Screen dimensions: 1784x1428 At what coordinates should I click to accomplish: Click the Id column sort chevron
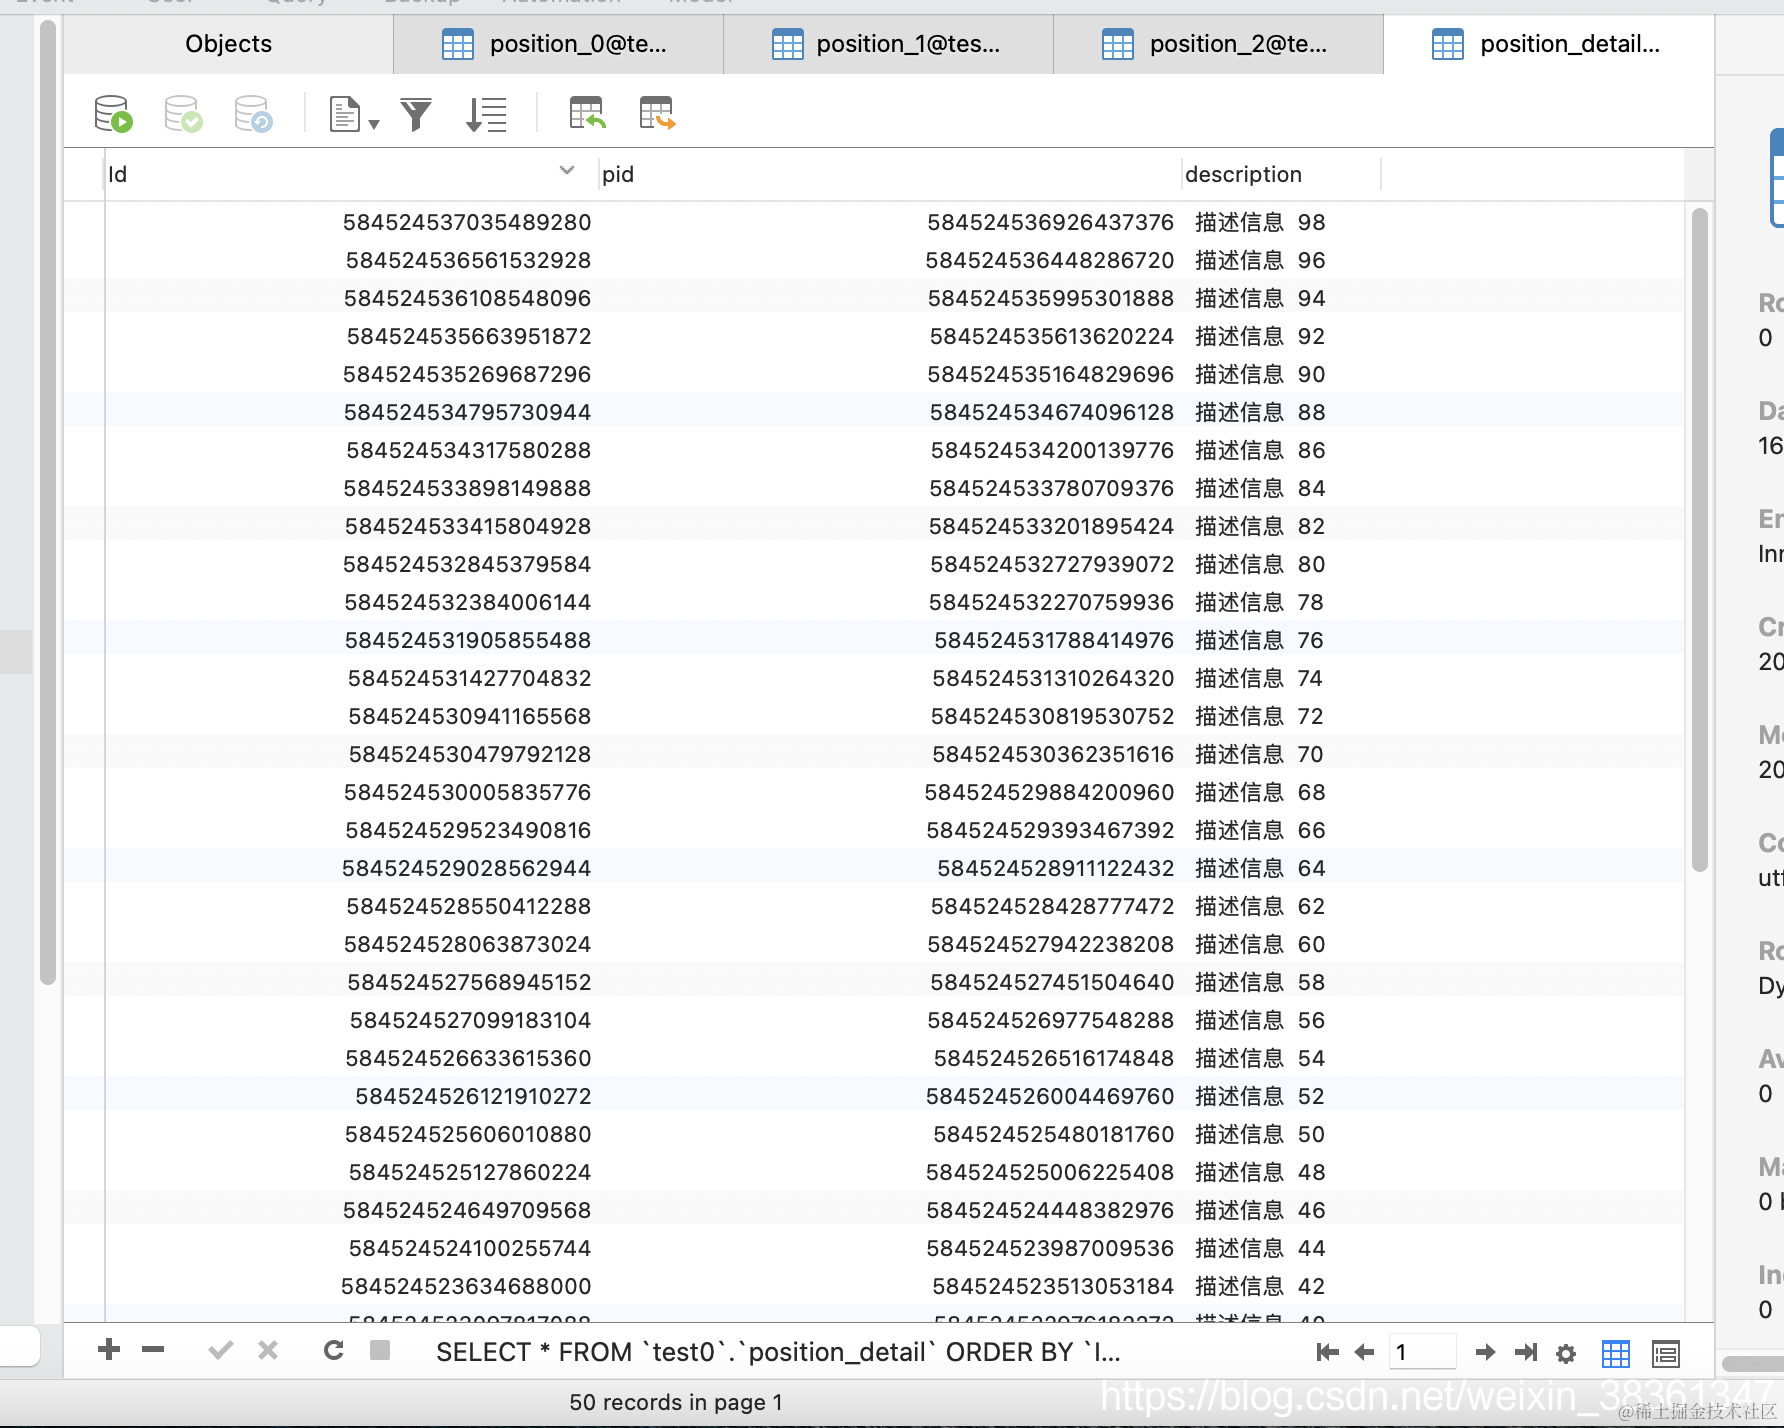coord(567,171)
